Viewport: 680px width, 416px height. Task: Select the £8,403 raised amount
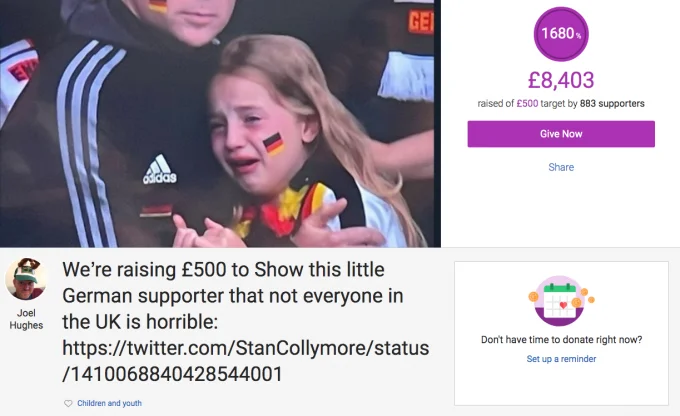pyautogui.click(x=561, y=80)
